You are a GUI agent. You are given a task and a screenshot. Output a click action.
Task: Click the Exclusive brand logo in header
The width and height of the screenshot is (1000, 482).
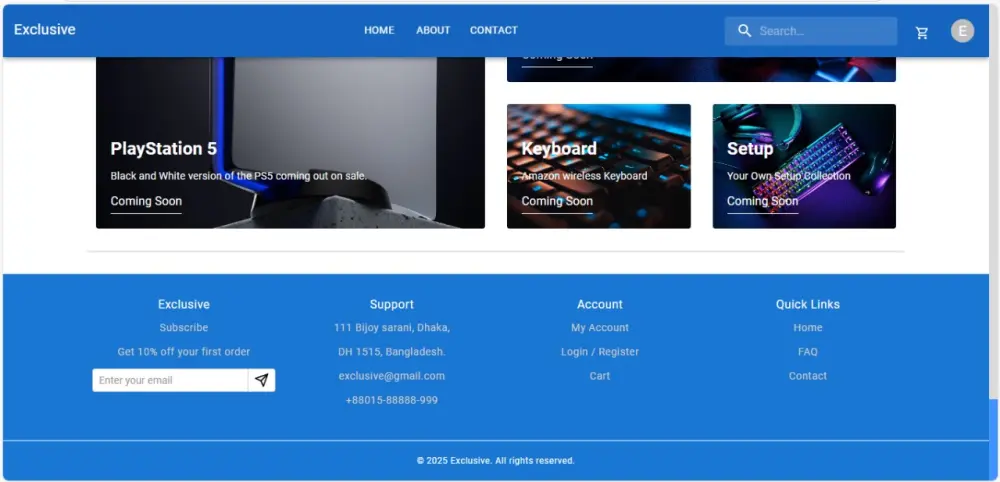pos(45,29)
